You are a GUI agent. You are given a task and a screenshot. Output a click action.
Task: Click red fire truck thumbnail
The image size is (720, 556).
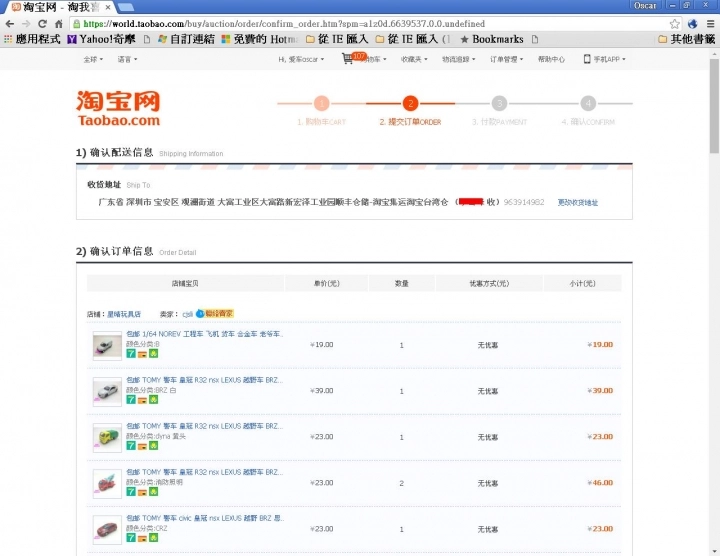pos(107,483)
